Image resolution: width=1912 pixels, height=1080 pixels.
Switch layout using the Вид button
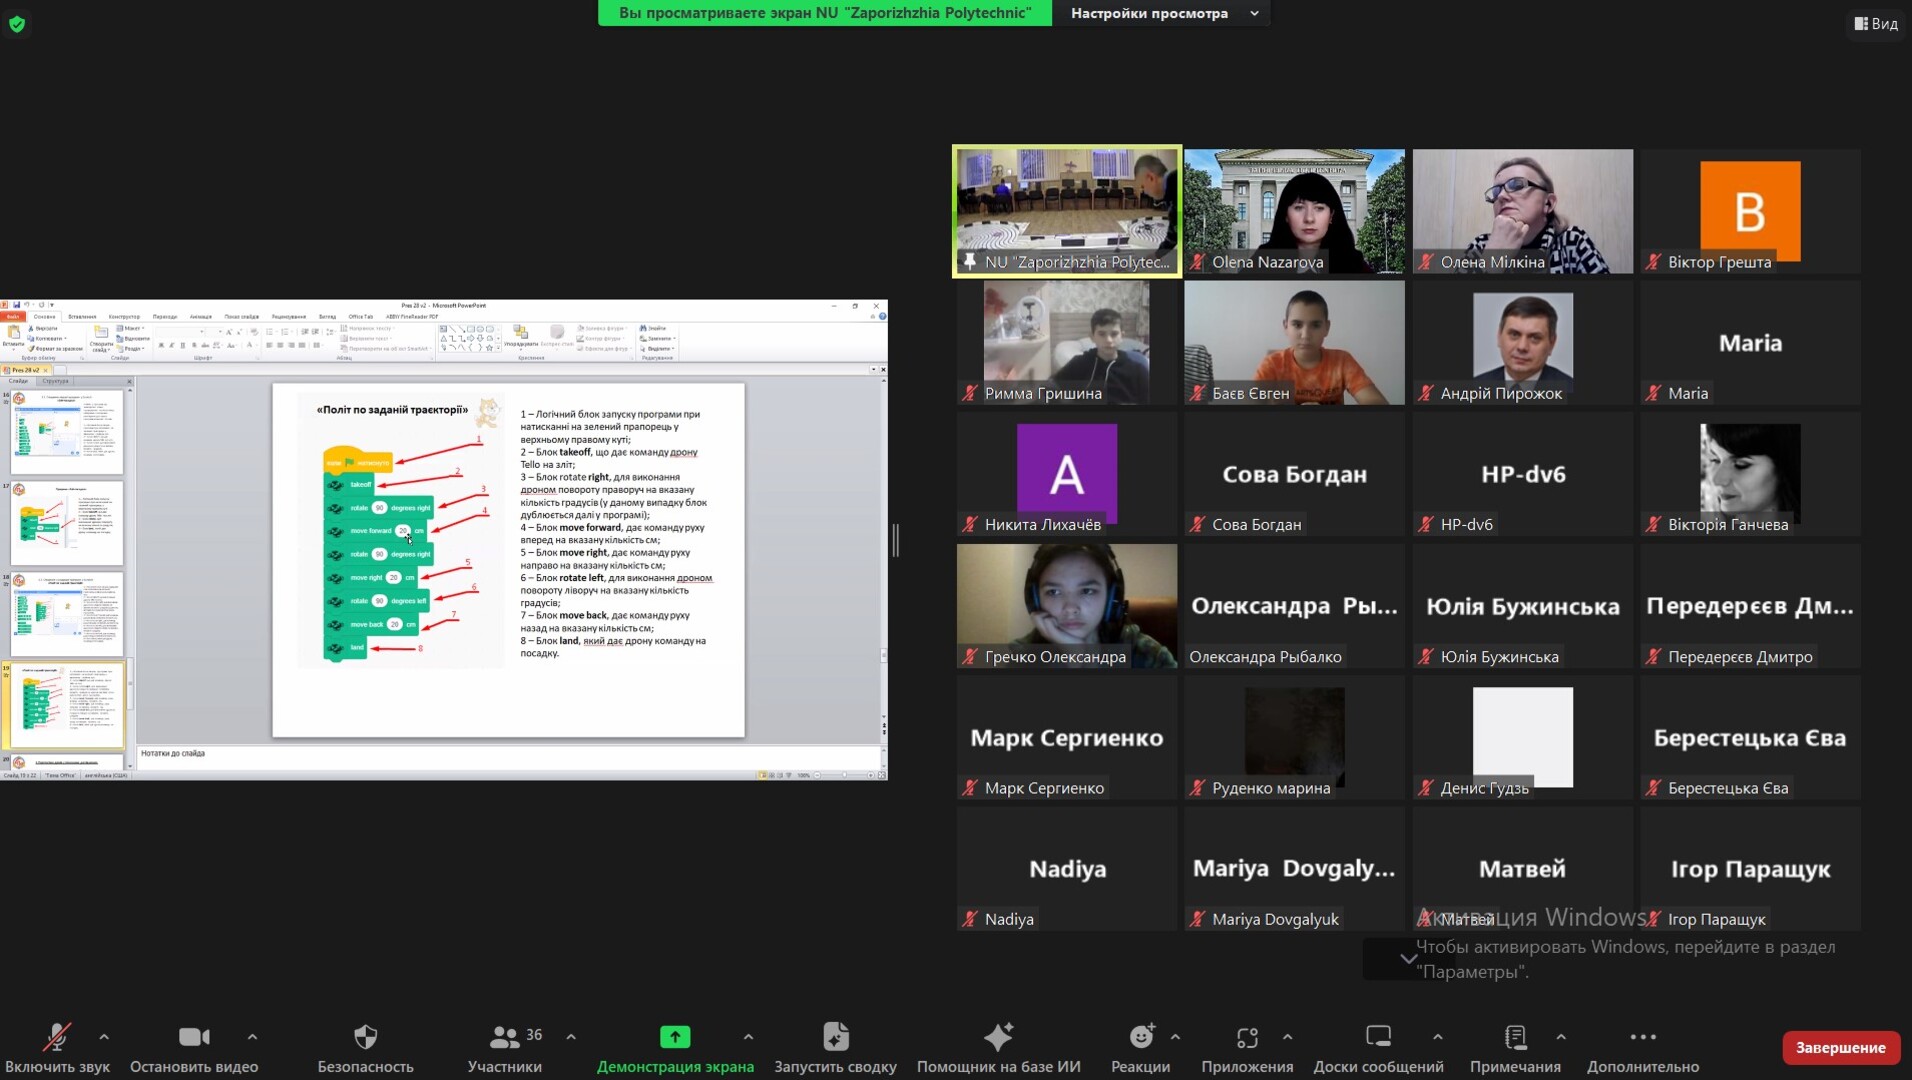tap(1876, 23)
